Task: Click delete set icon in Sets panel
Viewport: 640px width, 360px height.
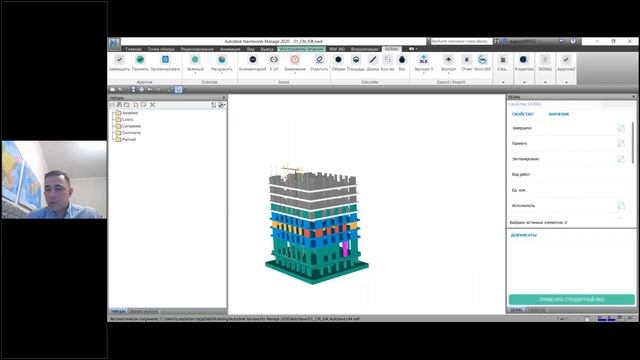Action: 152,105
